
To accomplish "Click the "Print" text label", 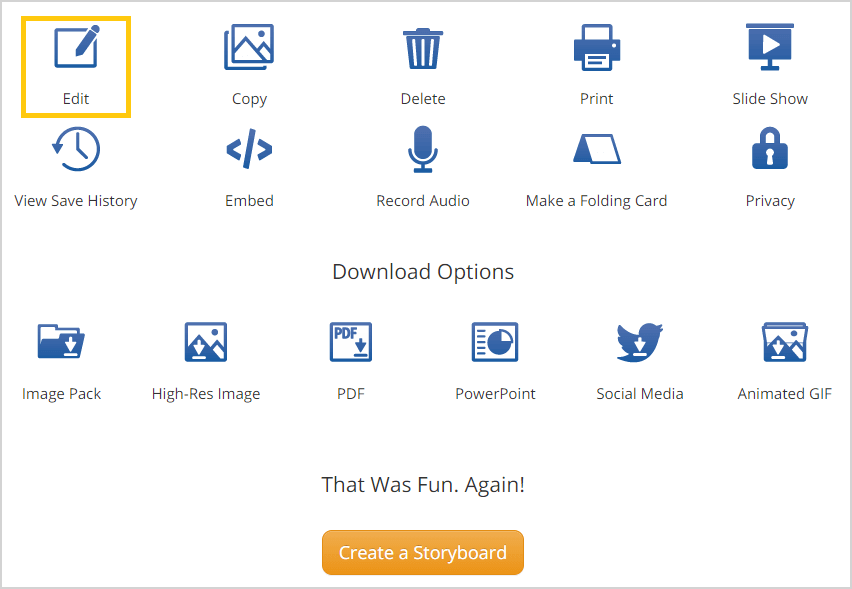I will (597, 99).
